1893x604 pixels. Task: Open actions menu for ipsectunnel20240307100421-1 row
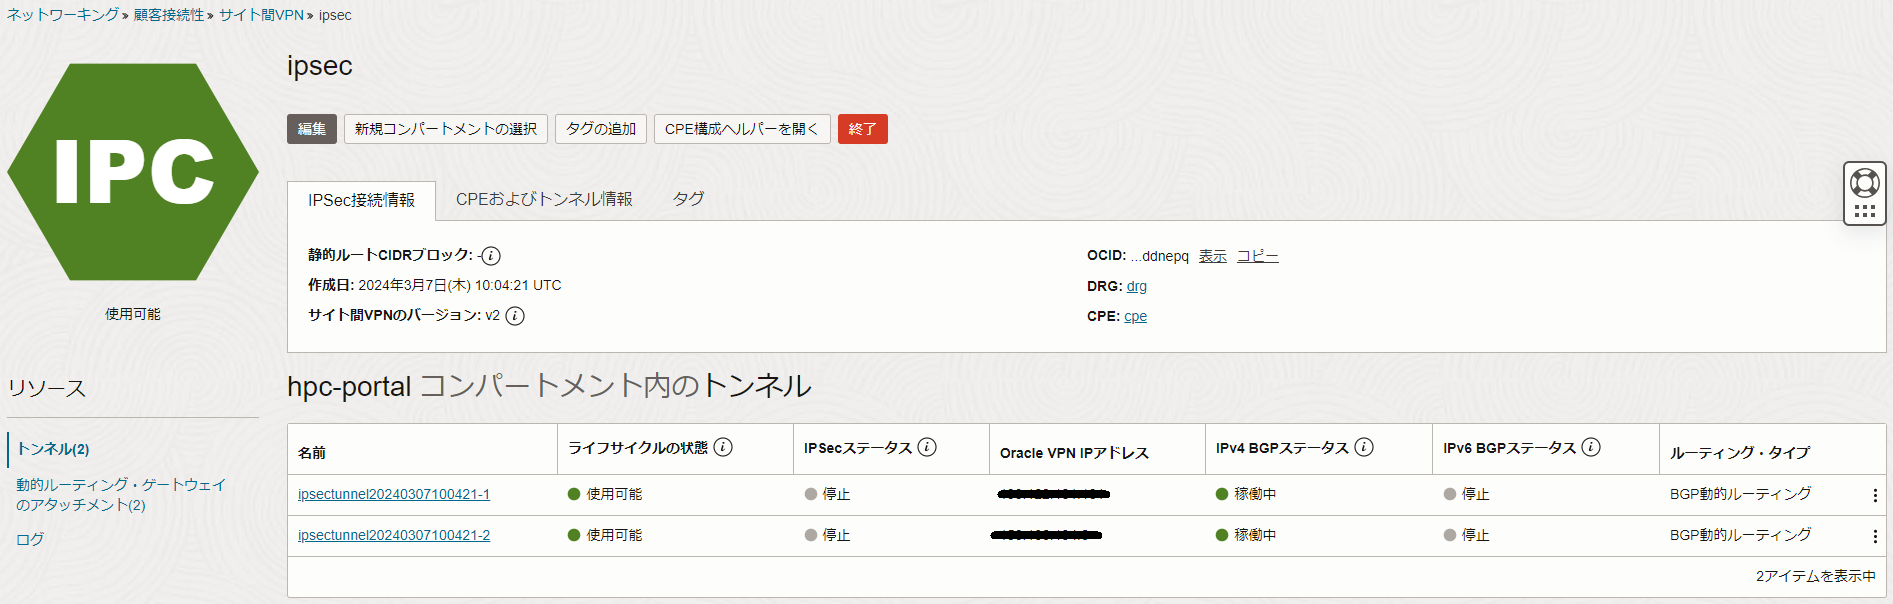click(1874, 495)
